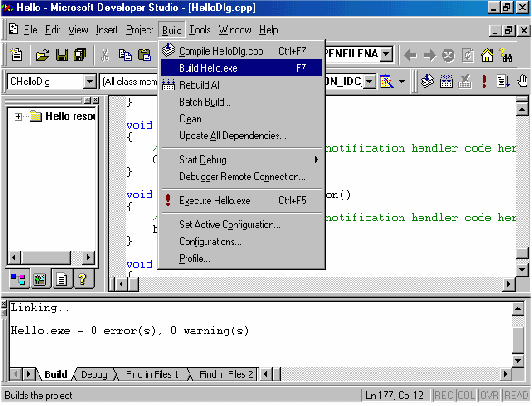The image size is (532, 406).
Task: Switch to Find in Files 2 tab
Action: (226, 374)
